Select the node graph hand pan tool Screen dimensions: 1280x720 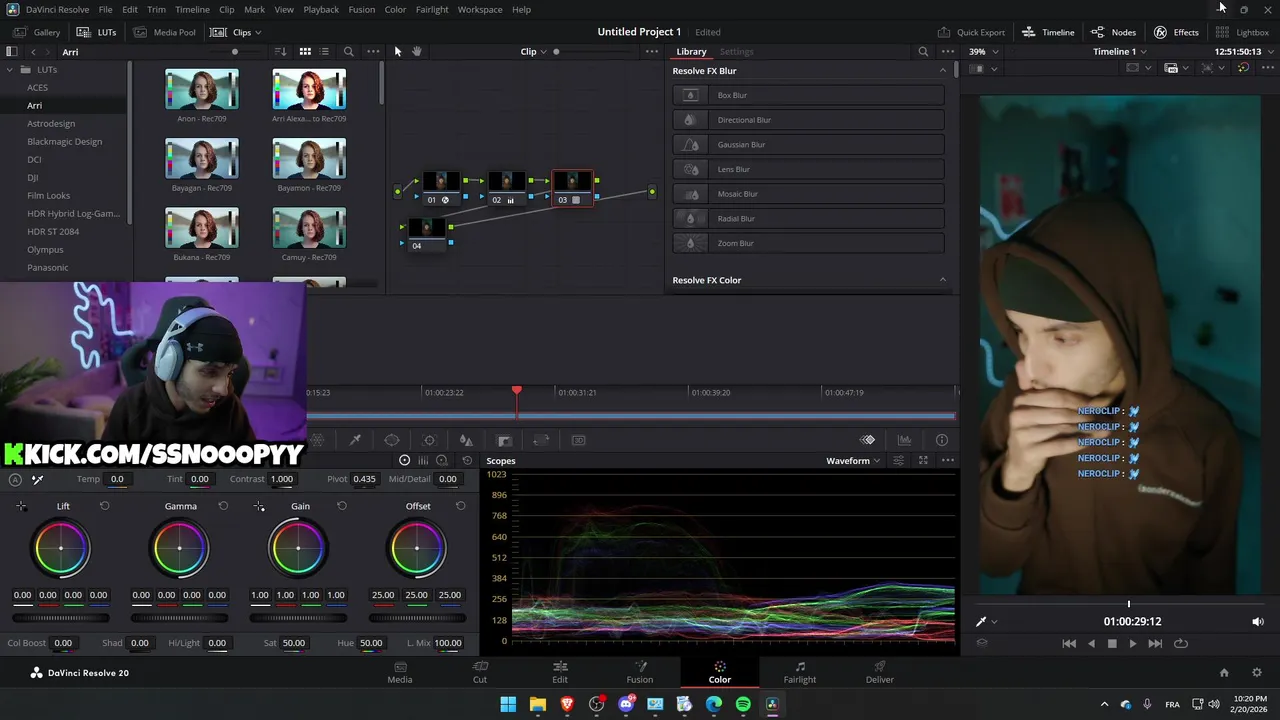point(417,51)
